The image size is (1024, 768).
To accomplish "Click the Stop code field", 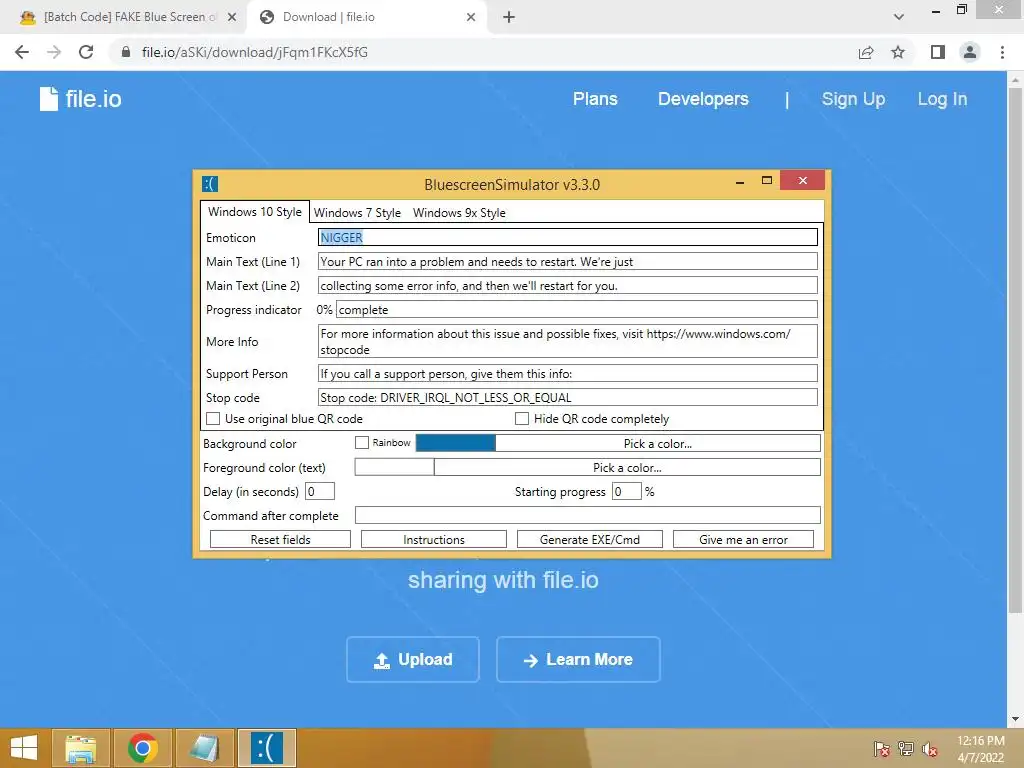I will [x=568, y=398].
